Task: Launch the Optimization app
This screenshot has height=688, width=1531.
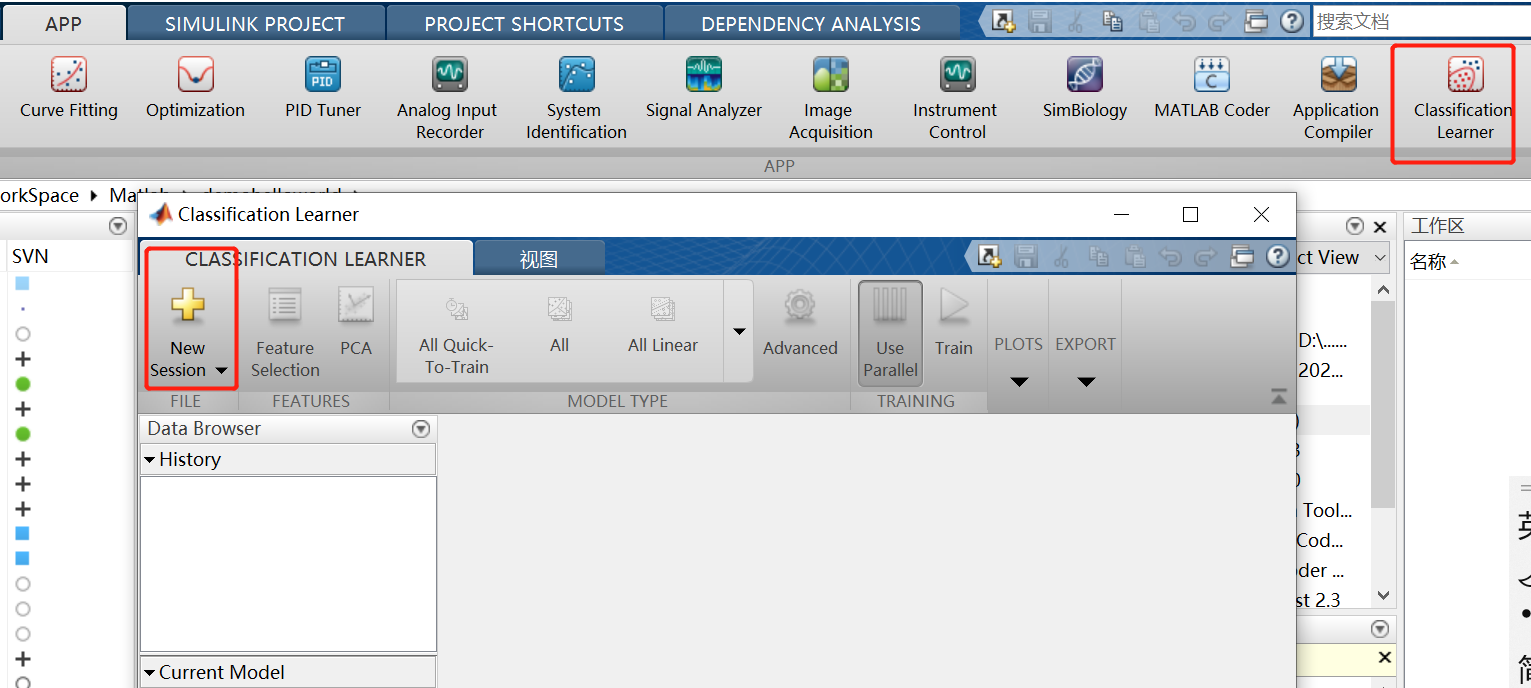Action: (x=195, y=87)
